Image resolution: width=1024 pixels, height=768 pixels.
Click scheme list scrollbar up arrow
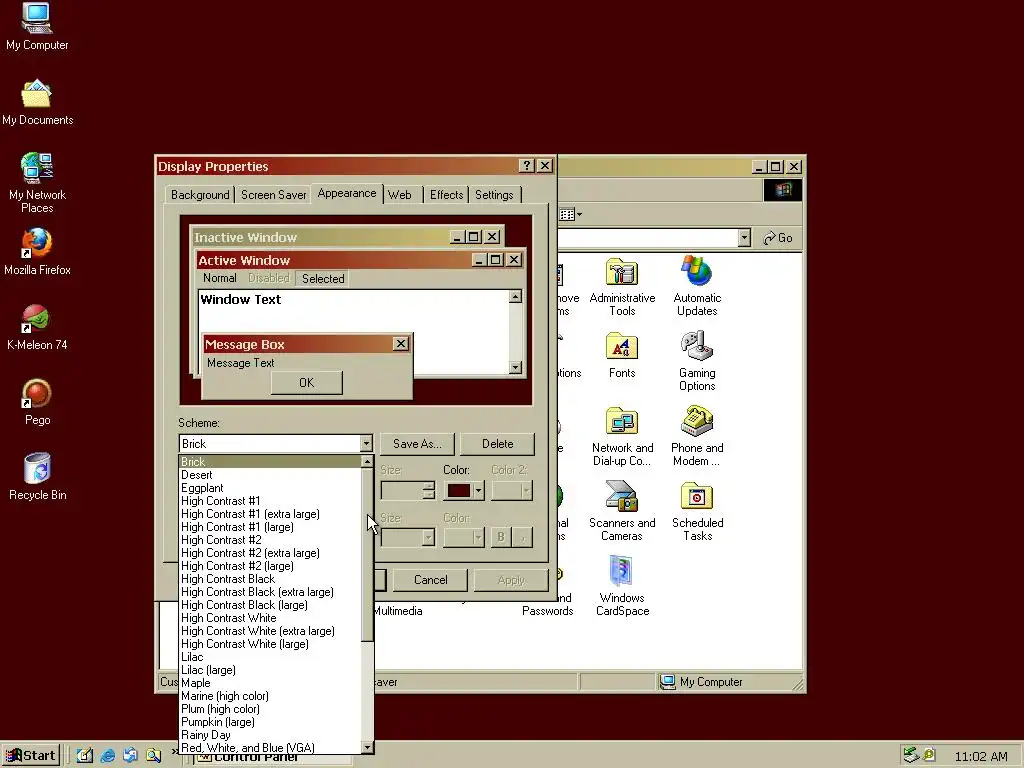367,462
